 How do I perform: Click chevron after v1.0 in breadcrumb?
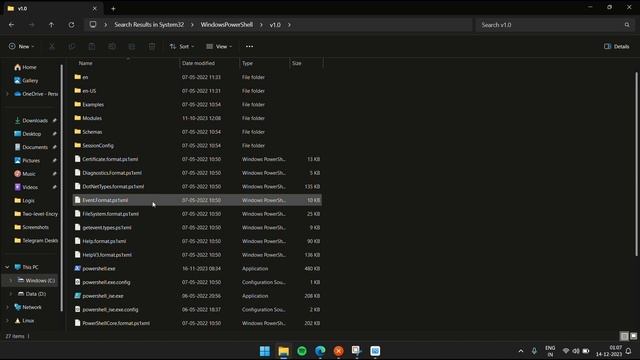coord(289,25)
